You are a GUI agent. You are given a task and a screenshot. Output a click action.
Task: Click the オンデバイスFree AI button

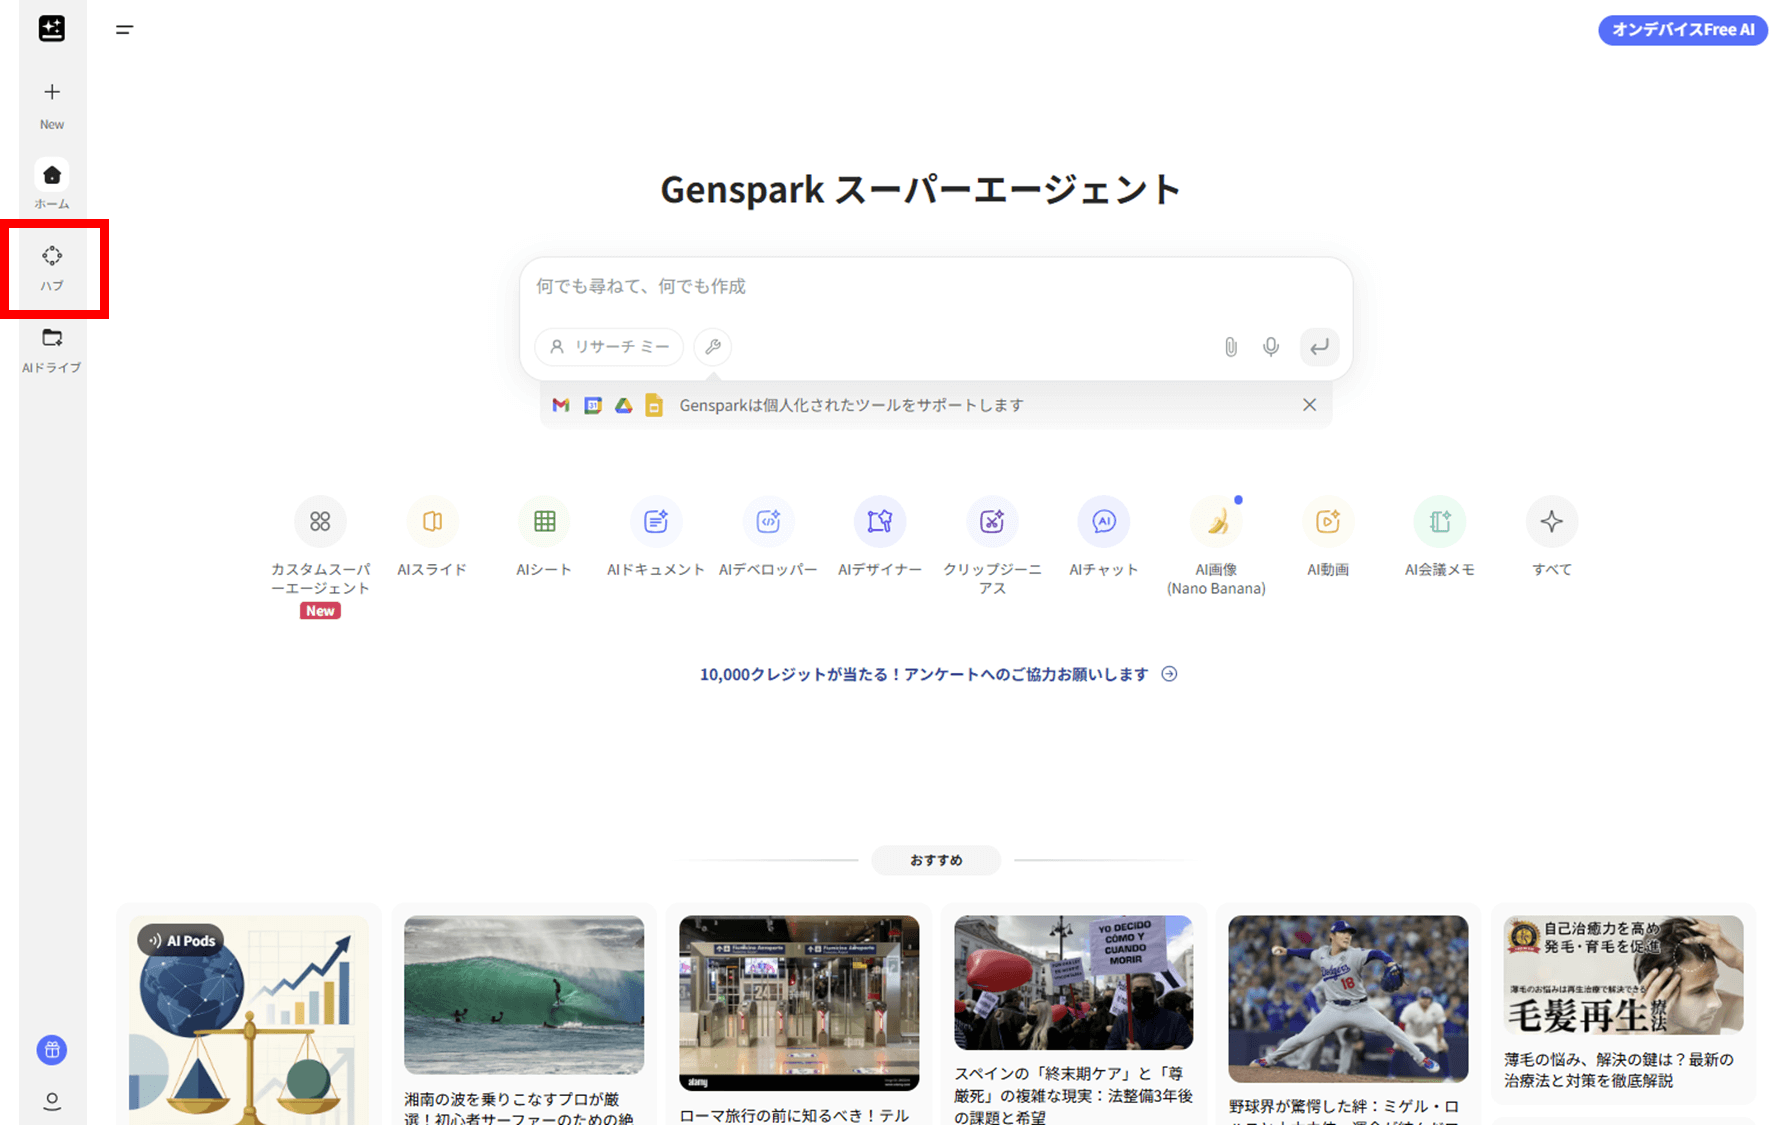[x=1682, y=30]
